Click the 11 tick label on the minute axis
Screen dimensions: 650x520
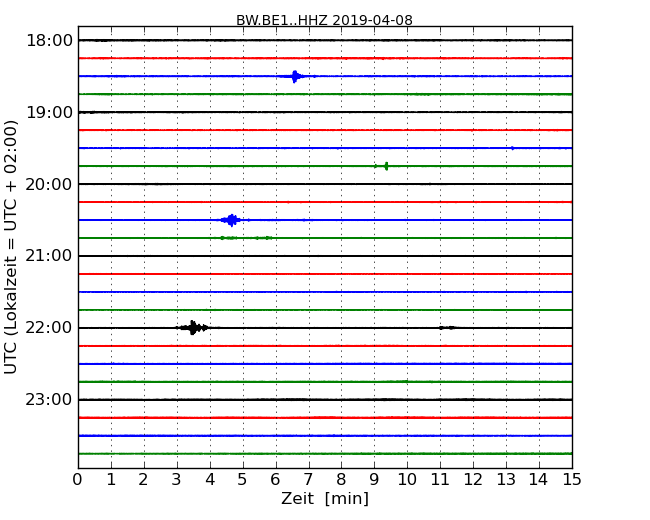[x=440, y=480]
